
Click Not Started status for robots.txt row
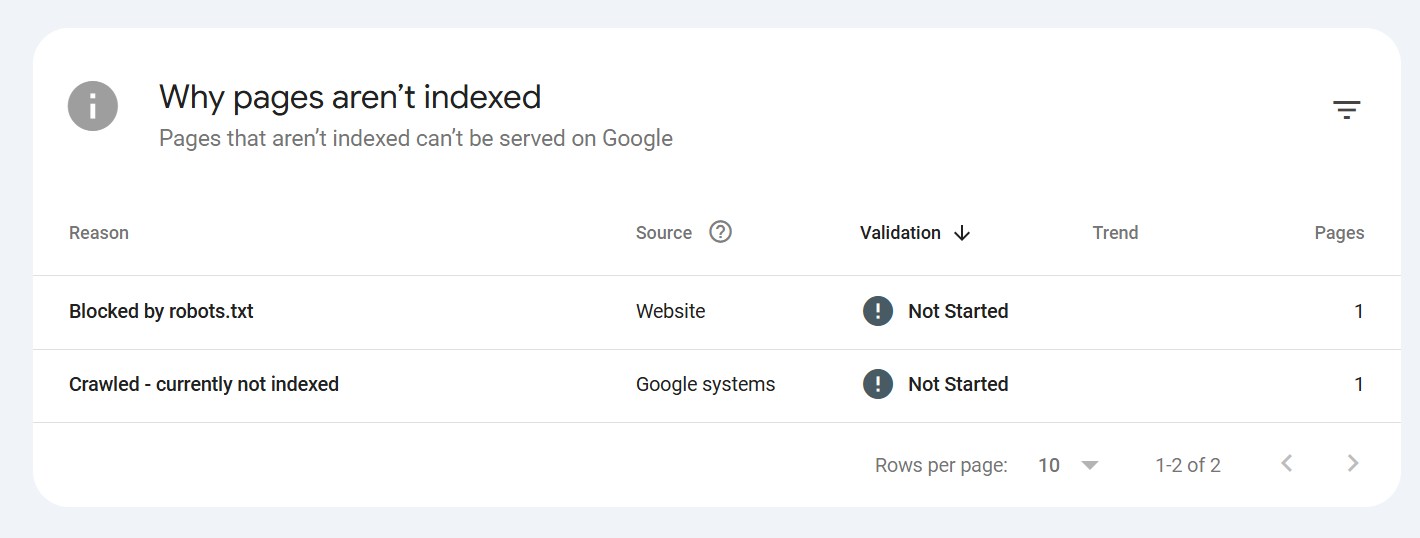pos(957,311)
